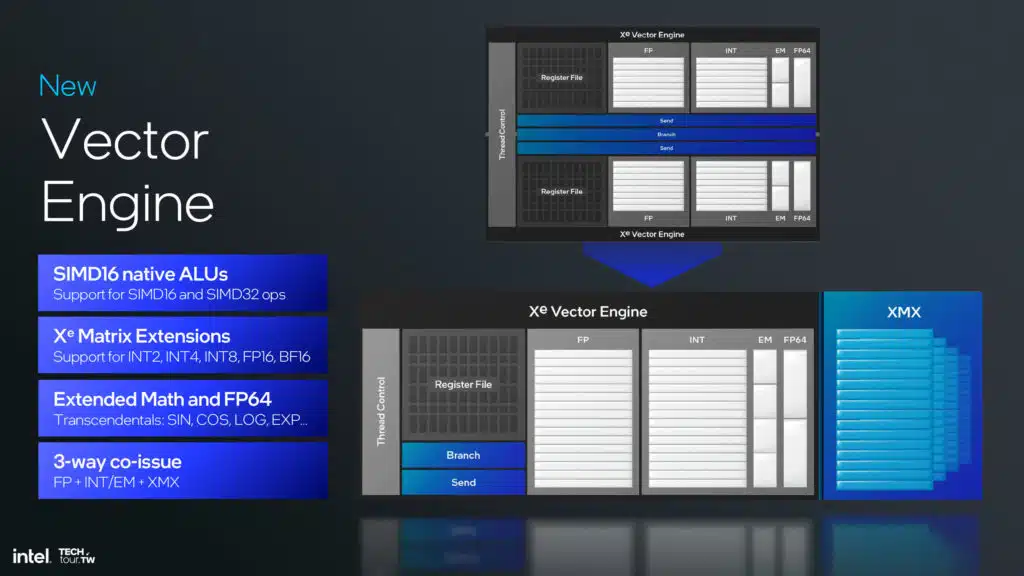Select the large INT lane stack
The width and height of the screenshot is (1024, 576).
click(697, 419)
